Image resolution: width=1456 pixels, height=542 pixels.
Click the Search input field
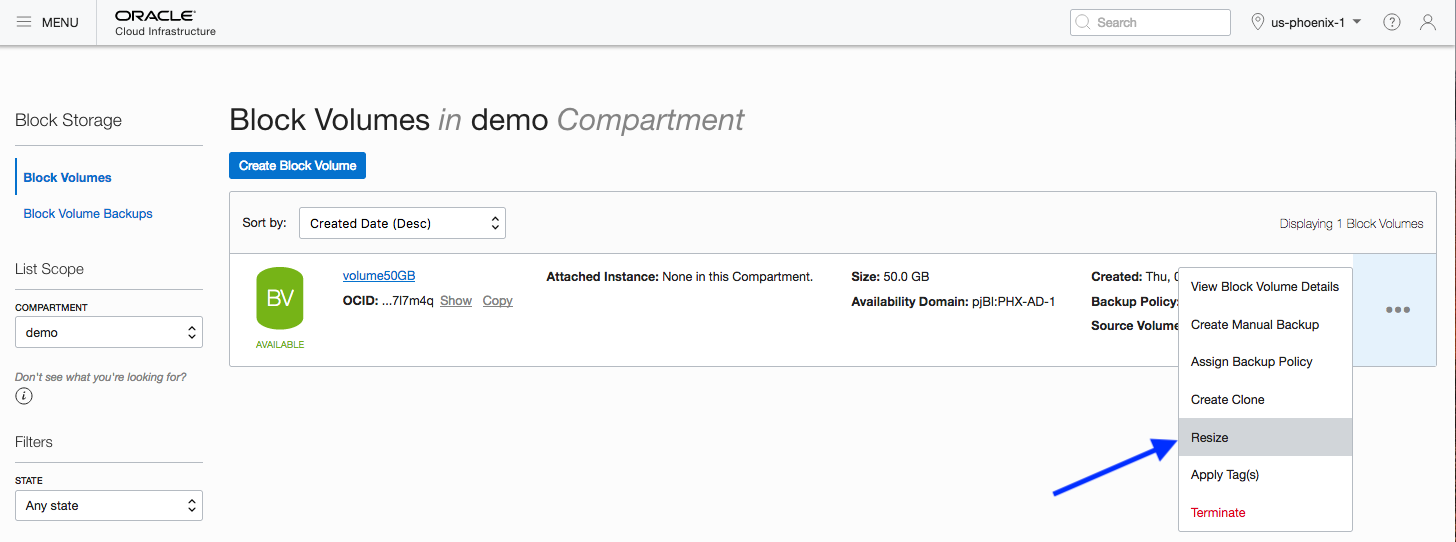pos(1150,22)
